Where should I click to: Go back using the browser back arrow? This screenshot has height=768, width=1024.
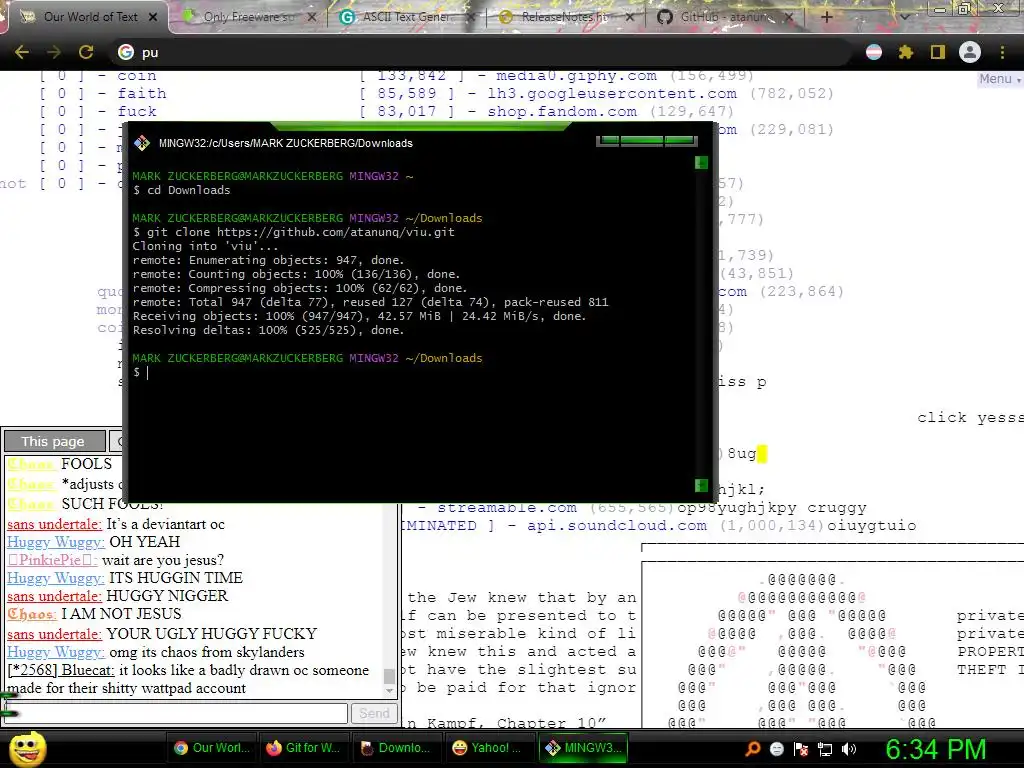pos(22,52)
